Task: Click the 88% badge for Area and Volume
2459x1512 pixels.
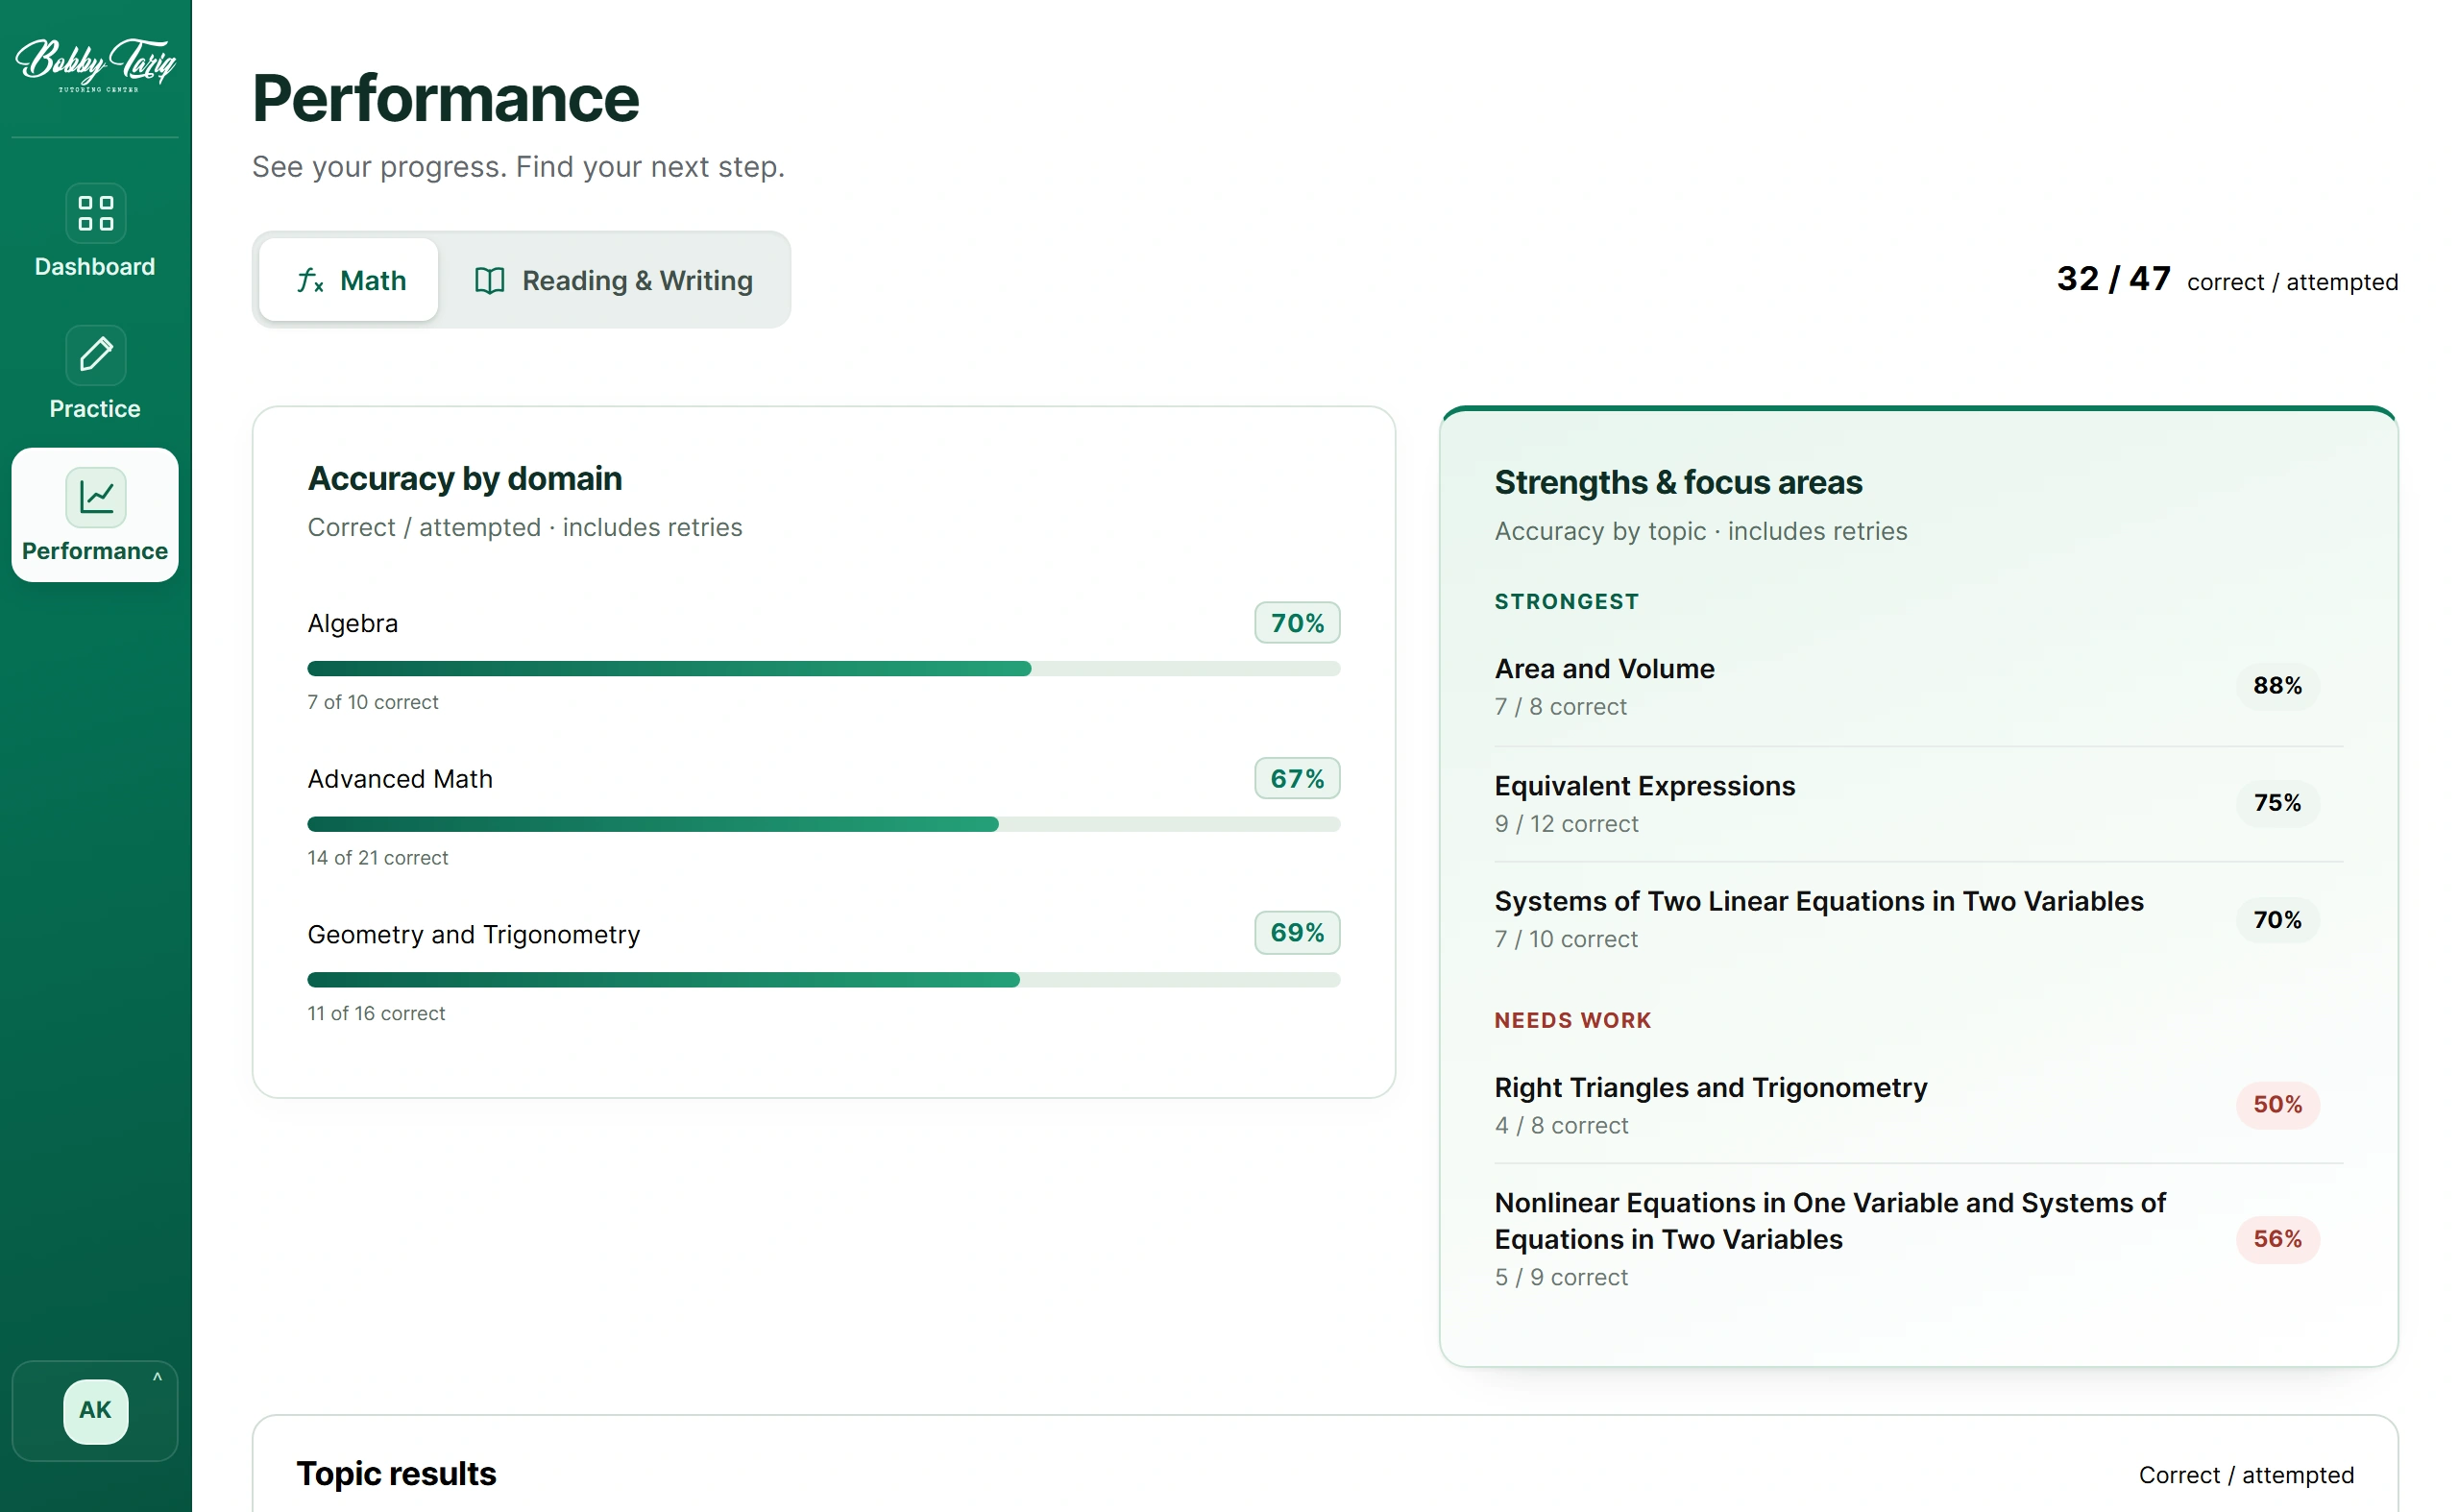Action: [2278, 686]
